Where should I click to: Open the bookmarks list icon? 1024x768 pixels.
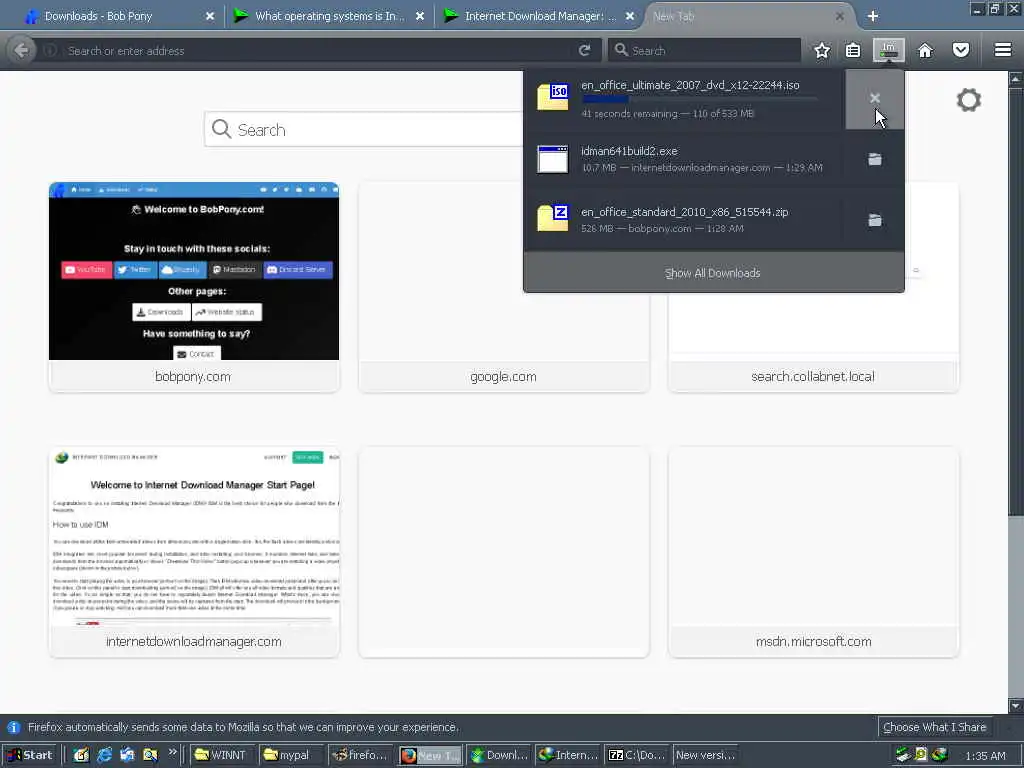(x=853, y=50)
